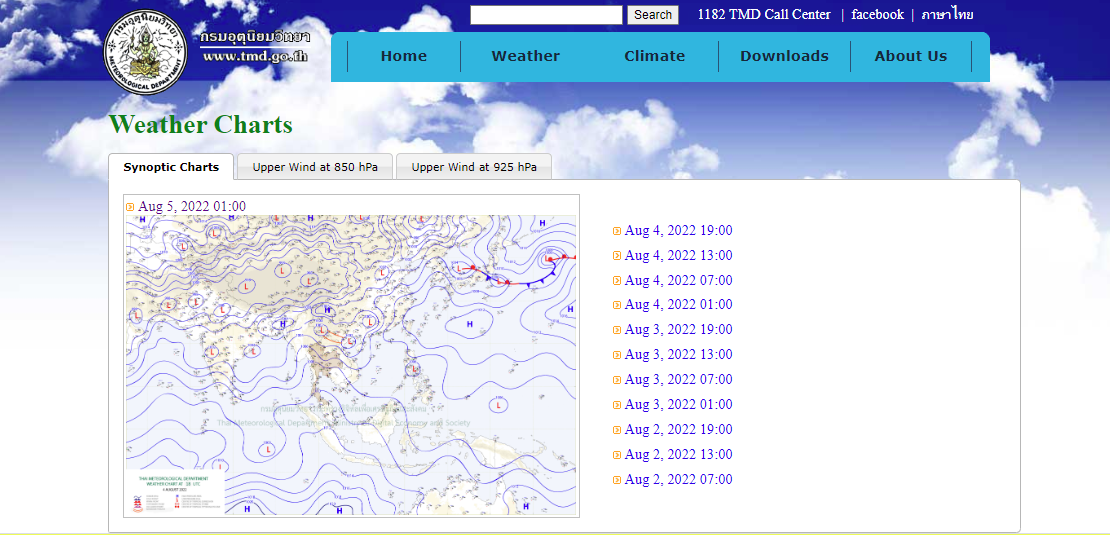Viewport: 1110px width, 535px height.
Task: Switch to Upper Wind at 850 hPa tab
Action: 315,168
